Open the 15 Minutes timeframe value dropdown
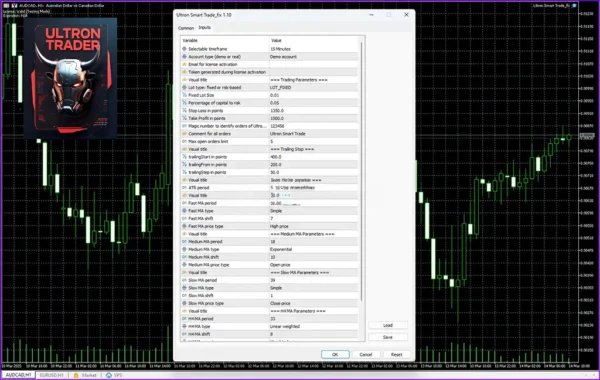The width and height of the screenshot is (600, 380). point(314,49)
